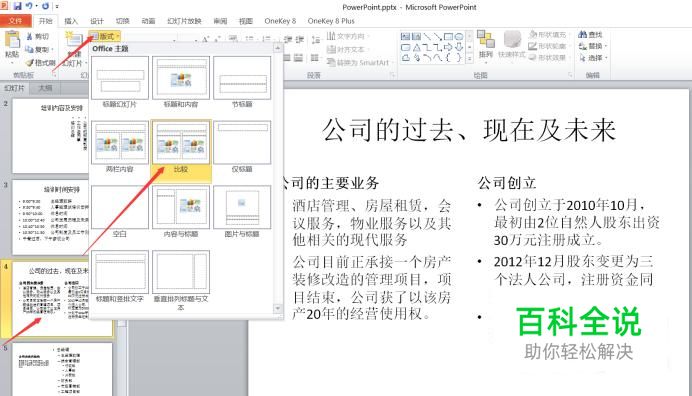The height and width of the screenshot is (396, 692).
Task: Switch to the Slide Show (幻灯片放映) tab
Action: [184, 21]
